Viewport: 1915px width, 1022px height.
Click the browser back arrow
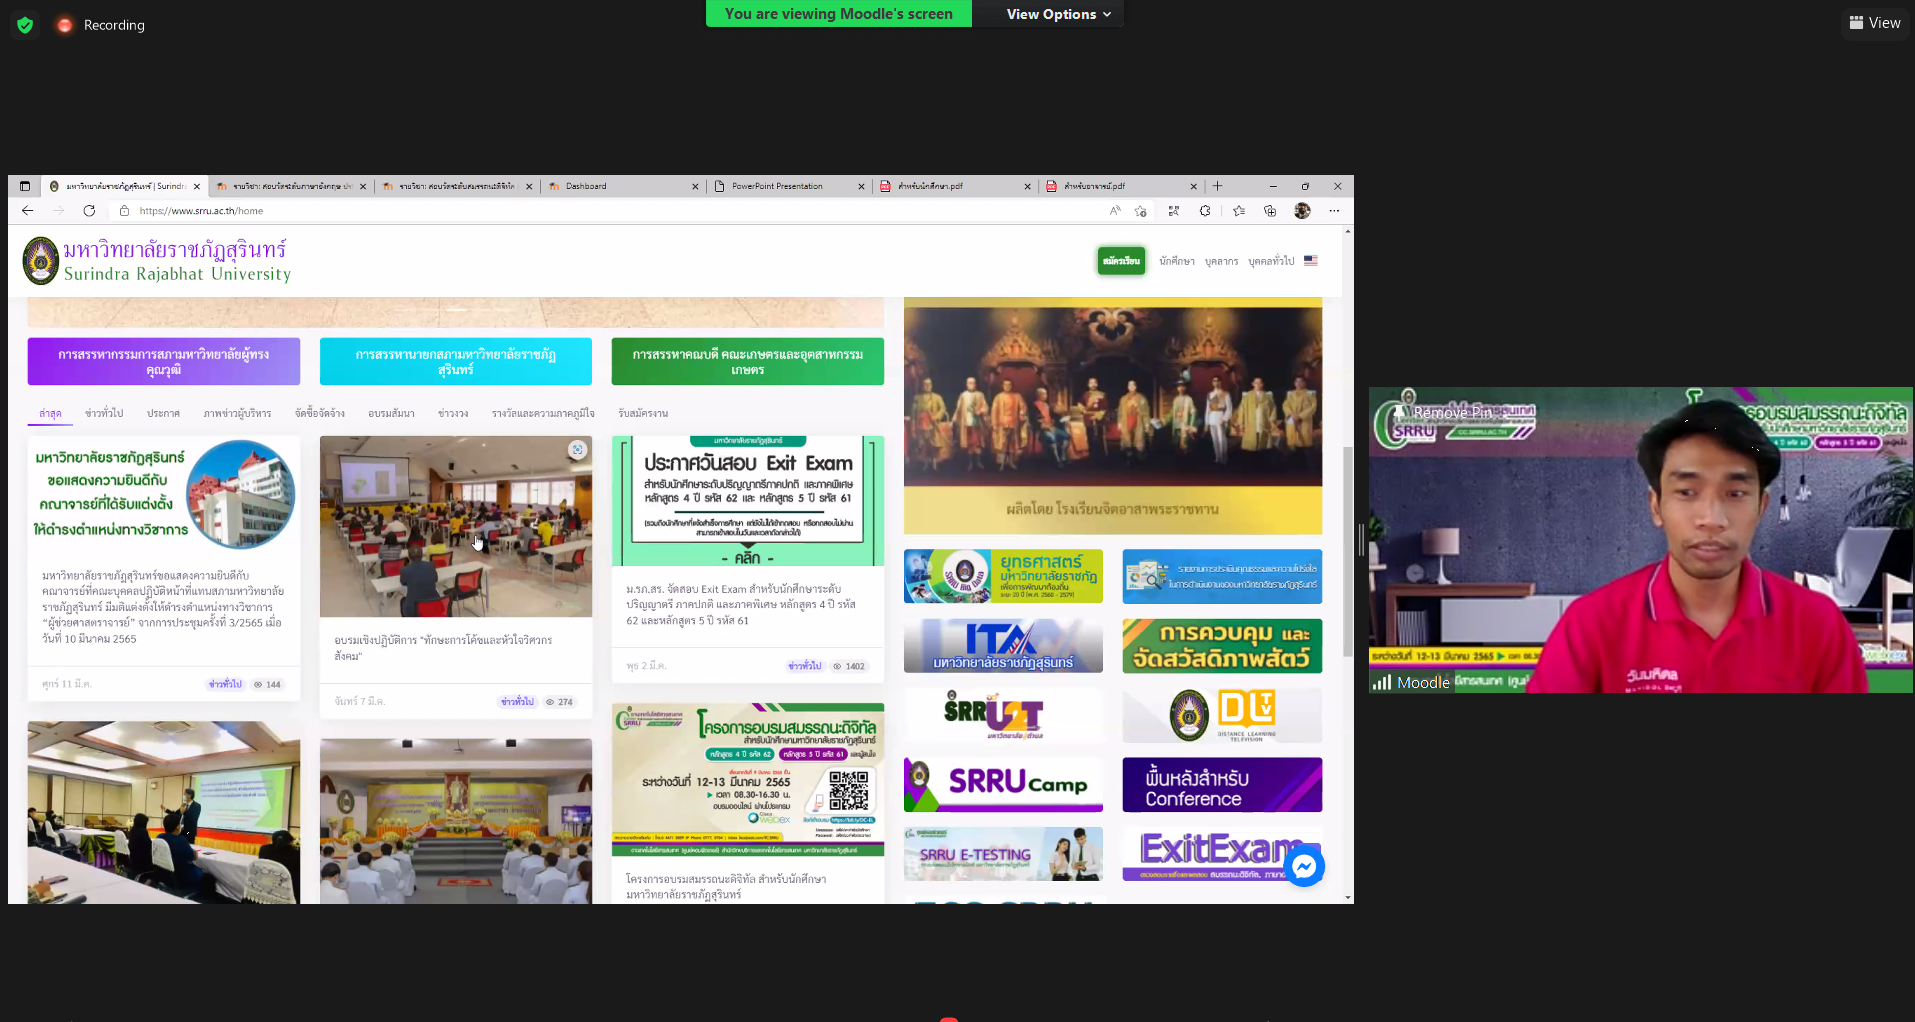point(28,211)
